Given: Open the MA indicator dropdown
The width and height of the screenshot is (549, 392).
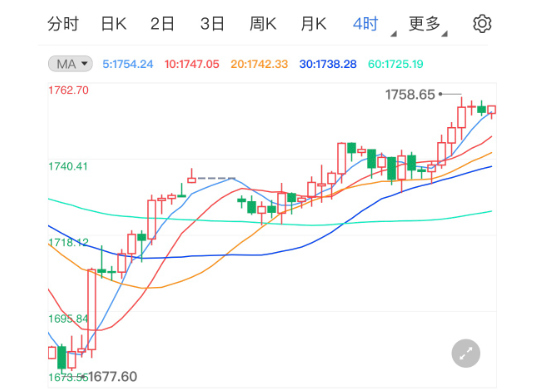Looking at the screenshot, I should 70,64.
